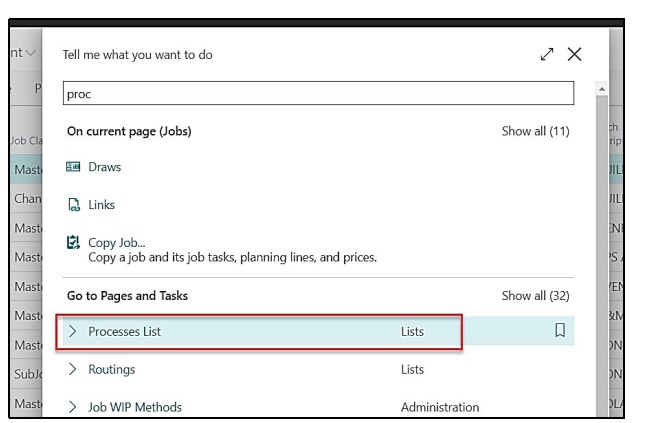The image size is (649, 423).
Task: Expand the Job WIP Methods chevron
Action: [x=72, y=407]
